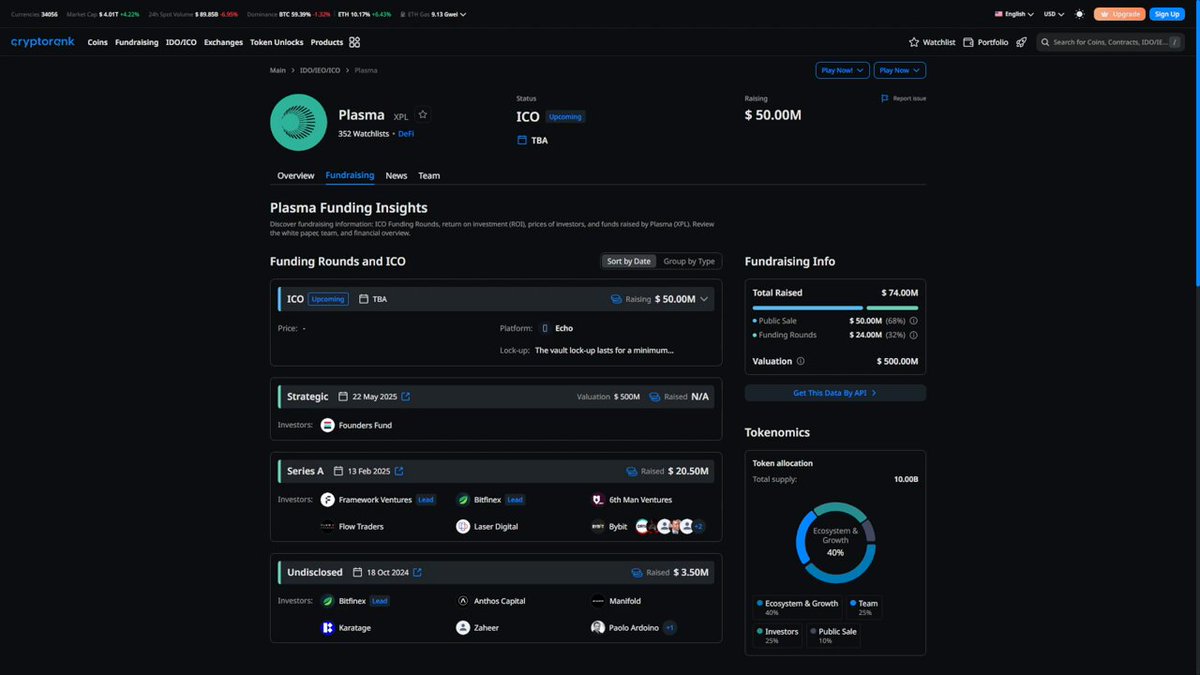Viewport: 1200px width, 675px height.
Task: Click Zaheer avatar icon
Action: pyautogui.click(x=463, y=628)
